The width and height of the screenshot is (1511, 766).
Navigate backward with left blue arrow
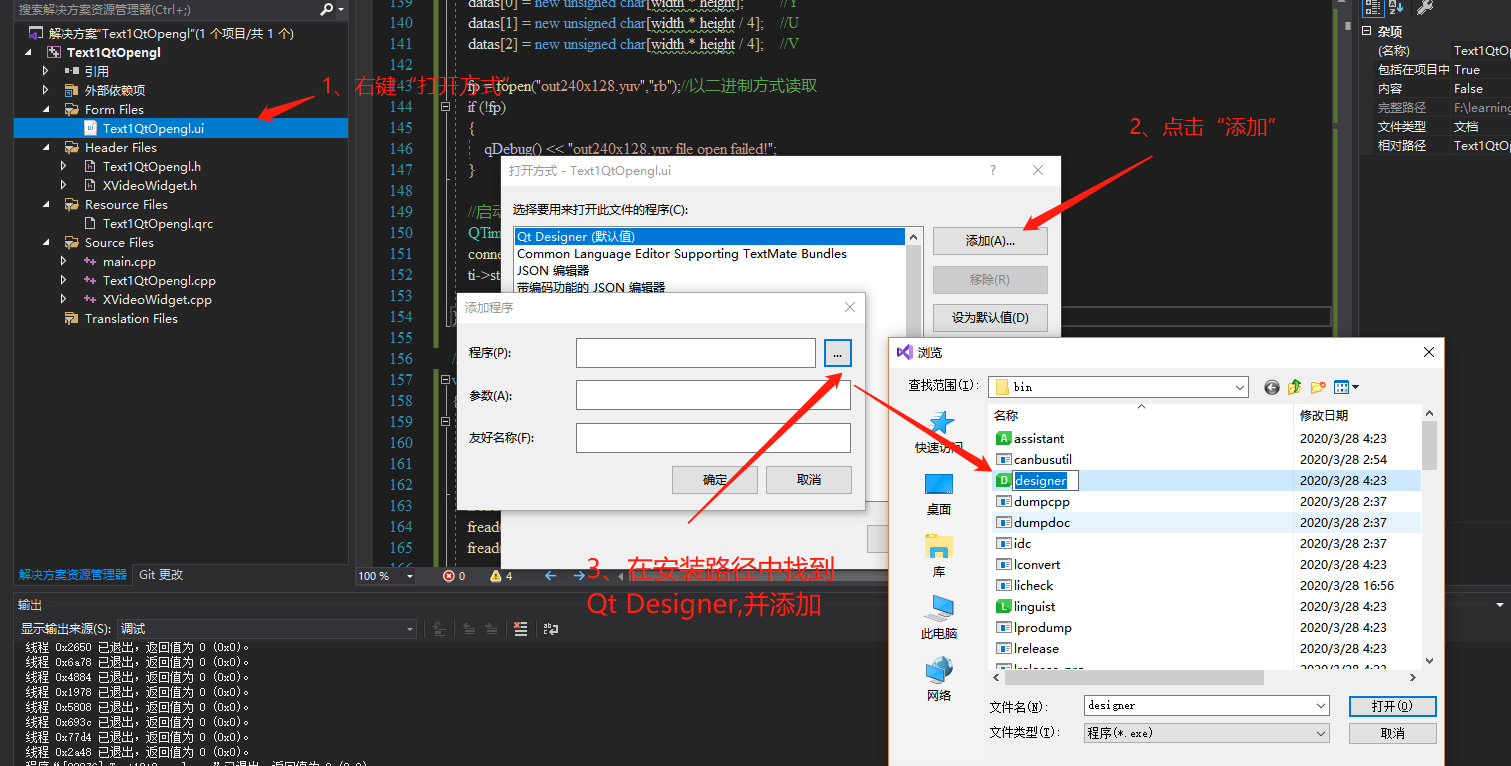(550, 576)
